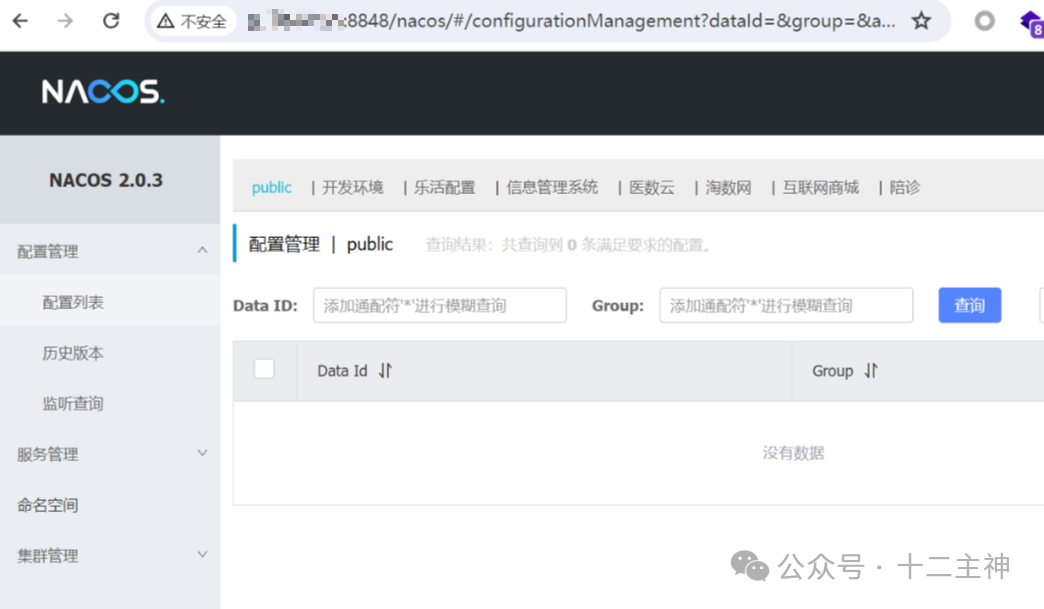Switch to the 淘数网 namespace
This screenshot has height=609, width=1044.
click(728, 188)
